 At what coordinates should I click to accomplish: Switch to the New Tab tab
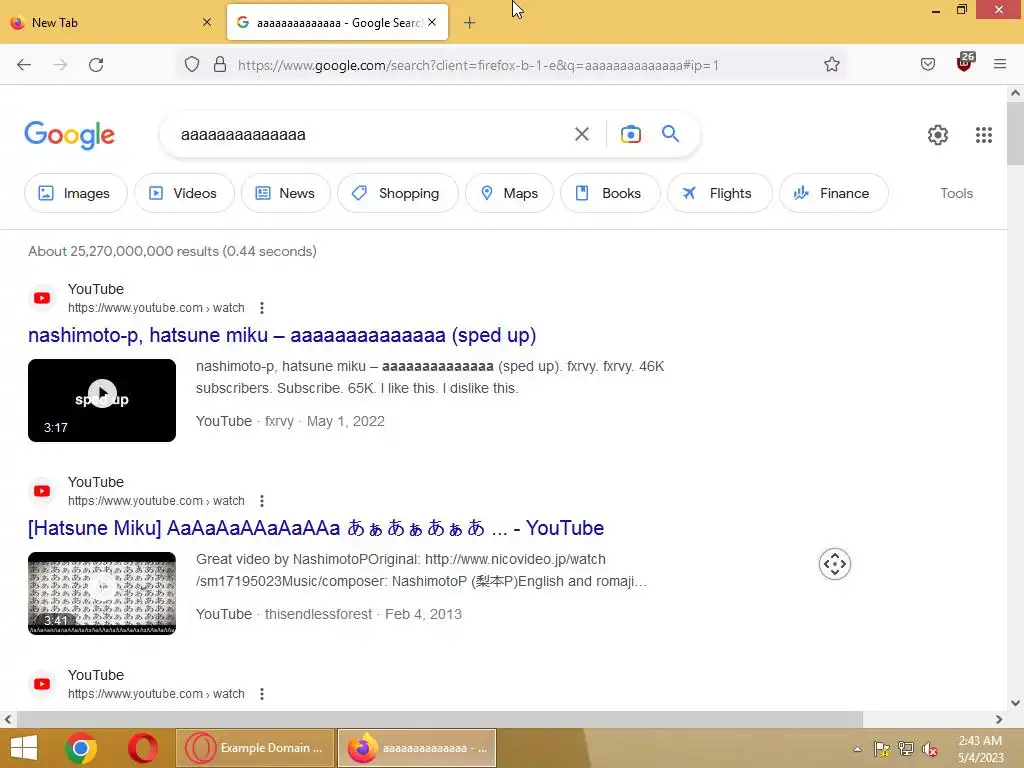point(111,22)
